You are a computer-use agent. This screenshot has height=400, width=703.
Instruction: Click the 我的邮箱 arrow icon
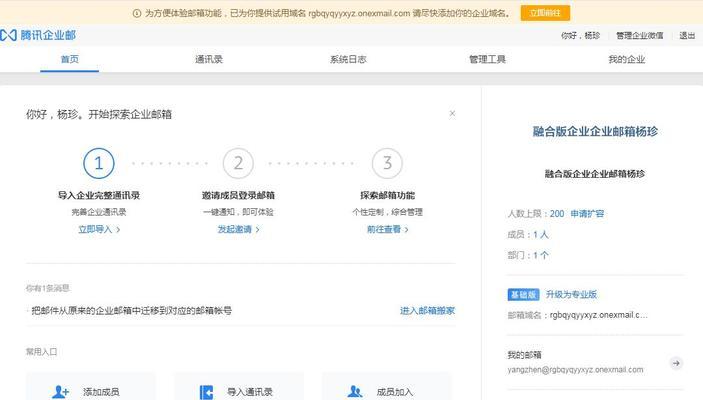point(676,363)
